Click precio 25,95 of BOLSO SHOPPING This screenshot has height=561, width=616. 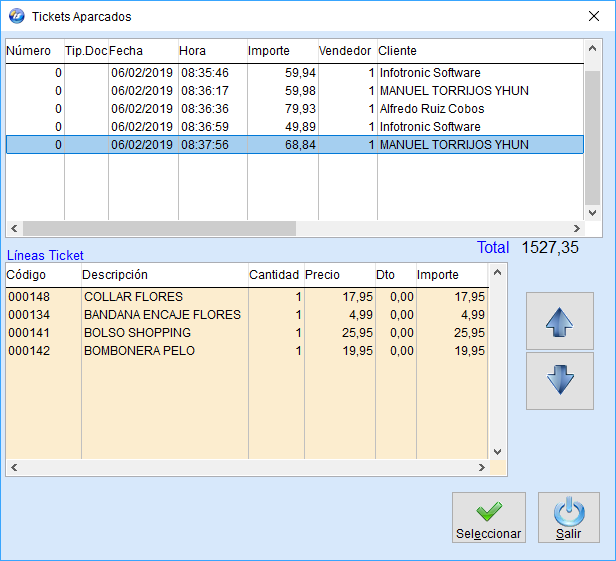pos(357,333)
